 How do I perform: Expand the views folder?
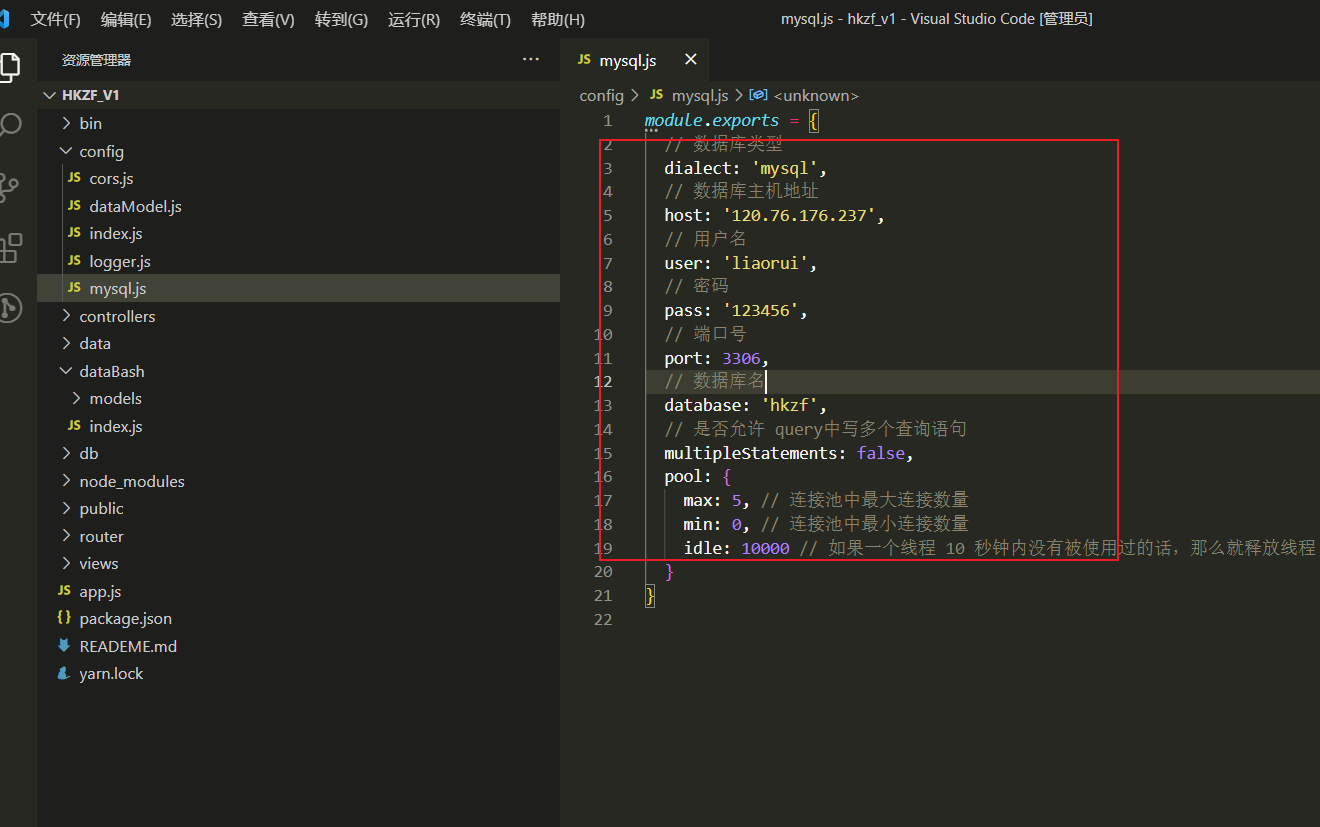tap(66, 563)
